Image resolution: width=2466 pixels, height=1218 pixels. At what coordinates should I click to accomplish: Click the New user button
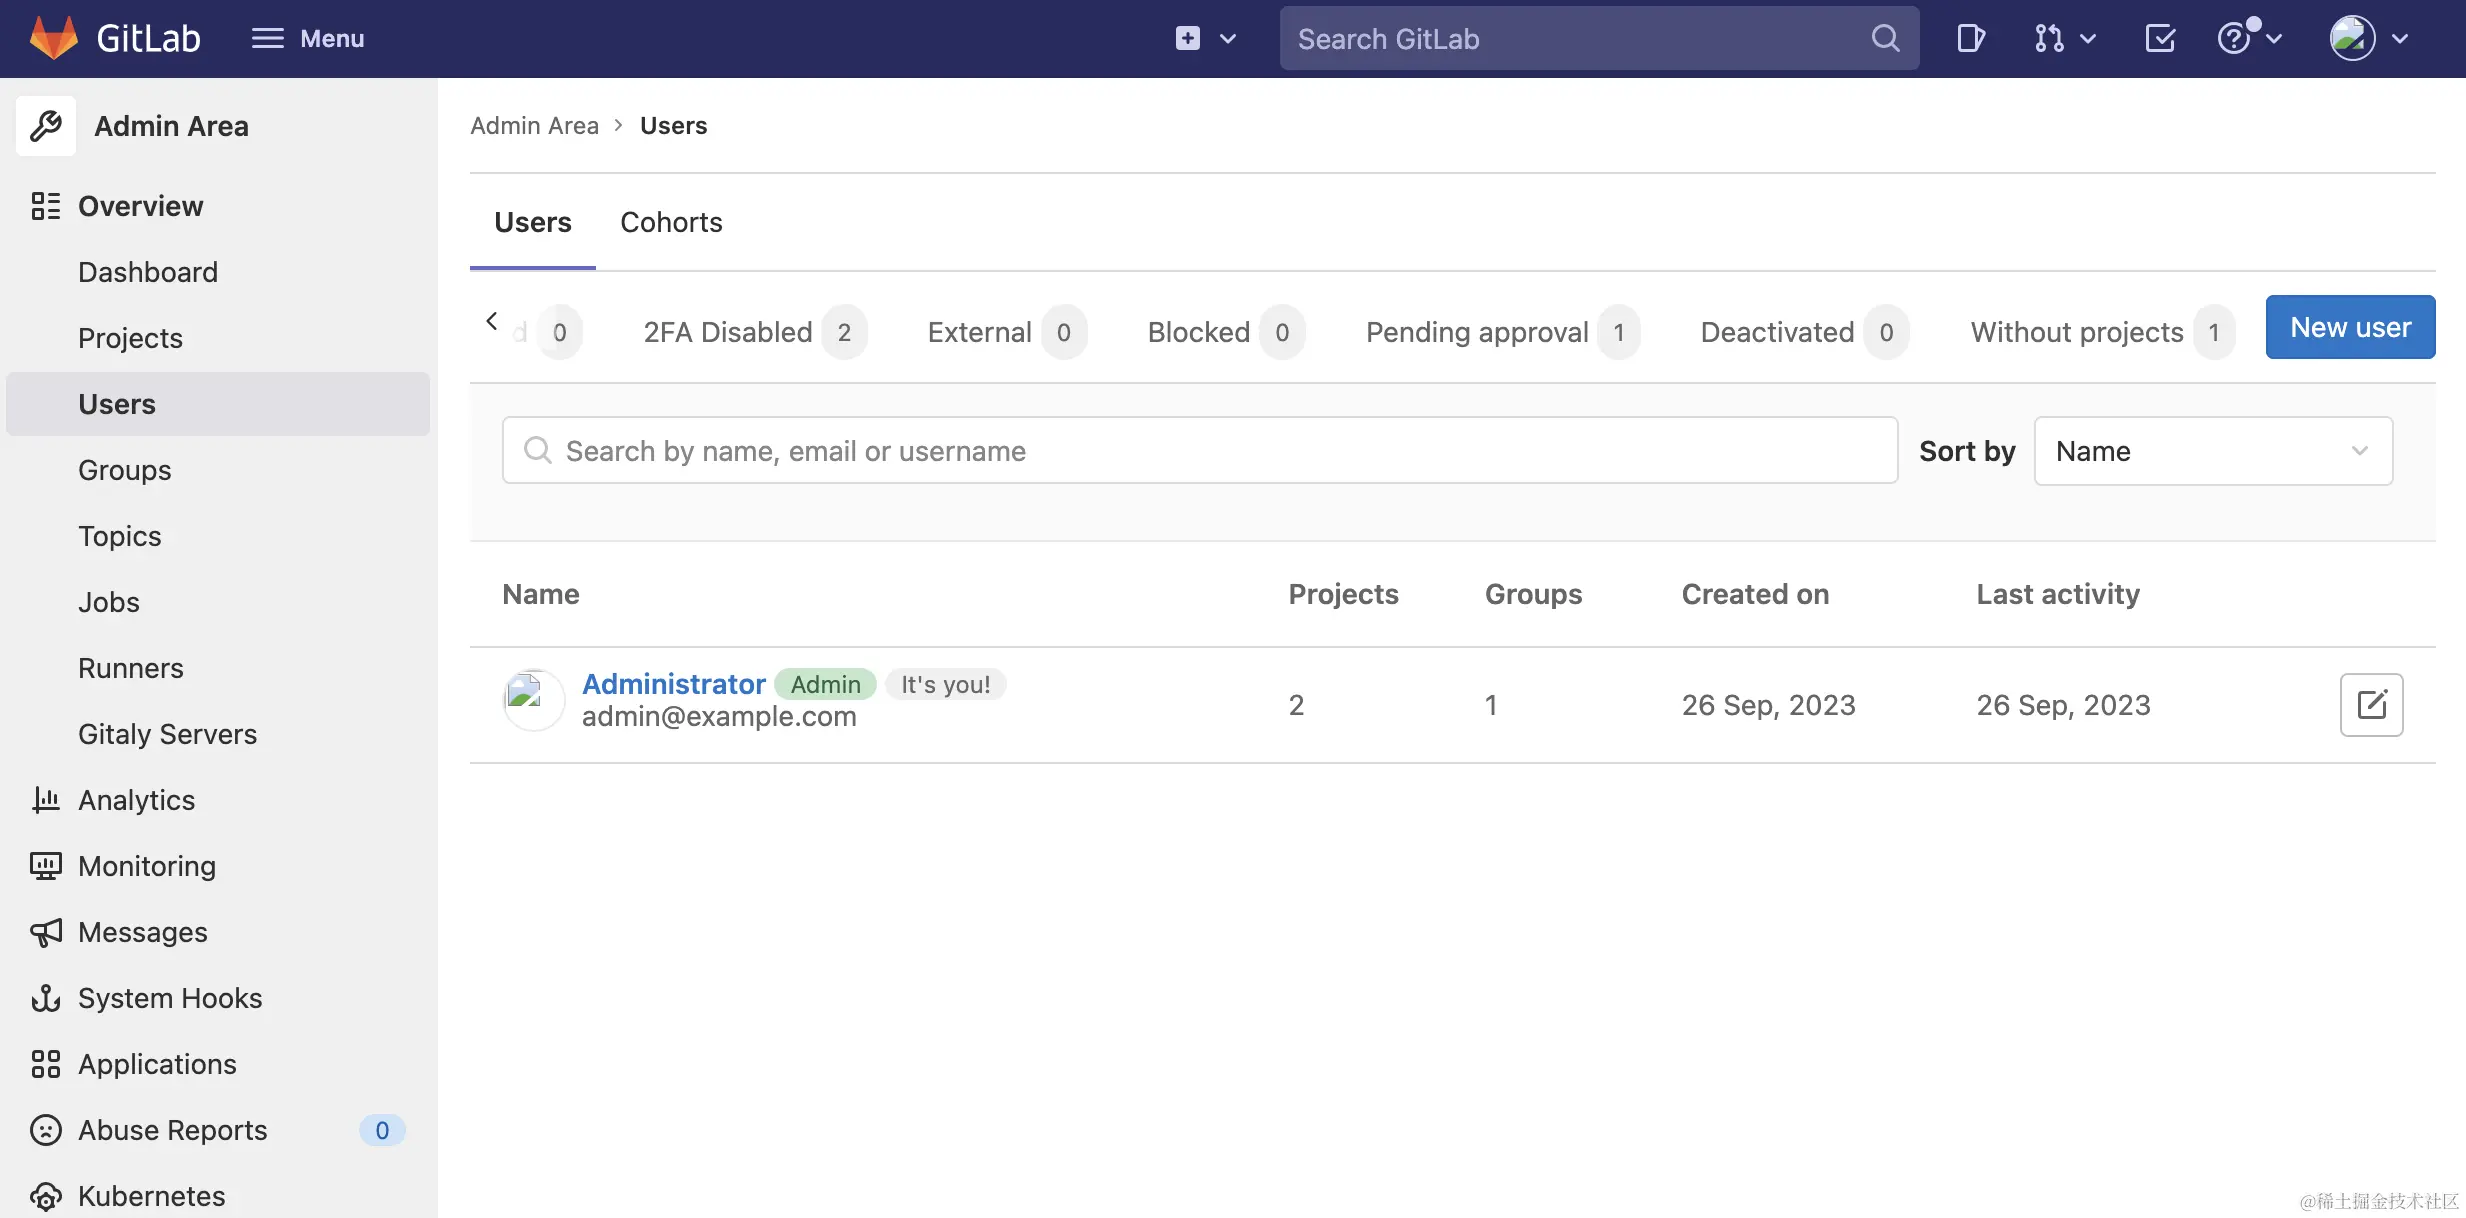(2350, 327)
